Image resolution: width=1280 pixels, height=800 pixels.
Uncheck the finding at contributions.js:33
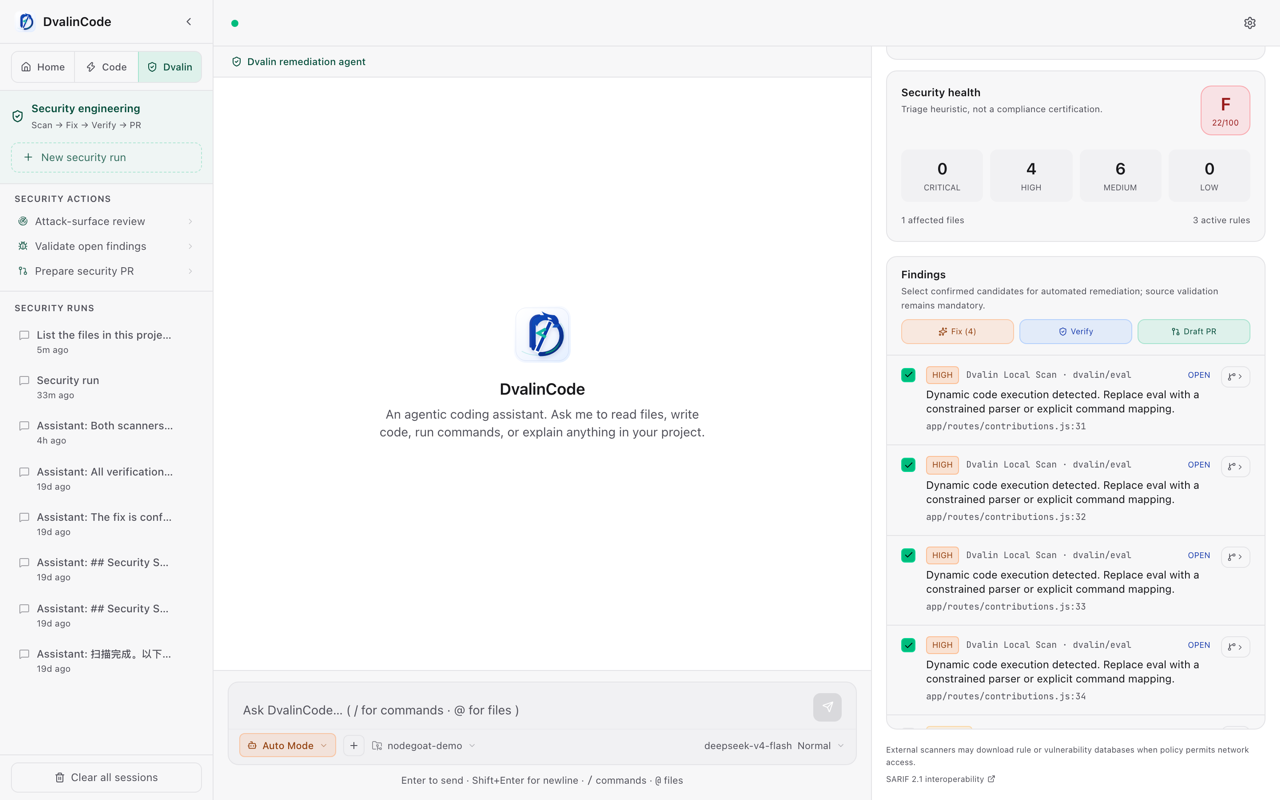click(x=908, y=555)
